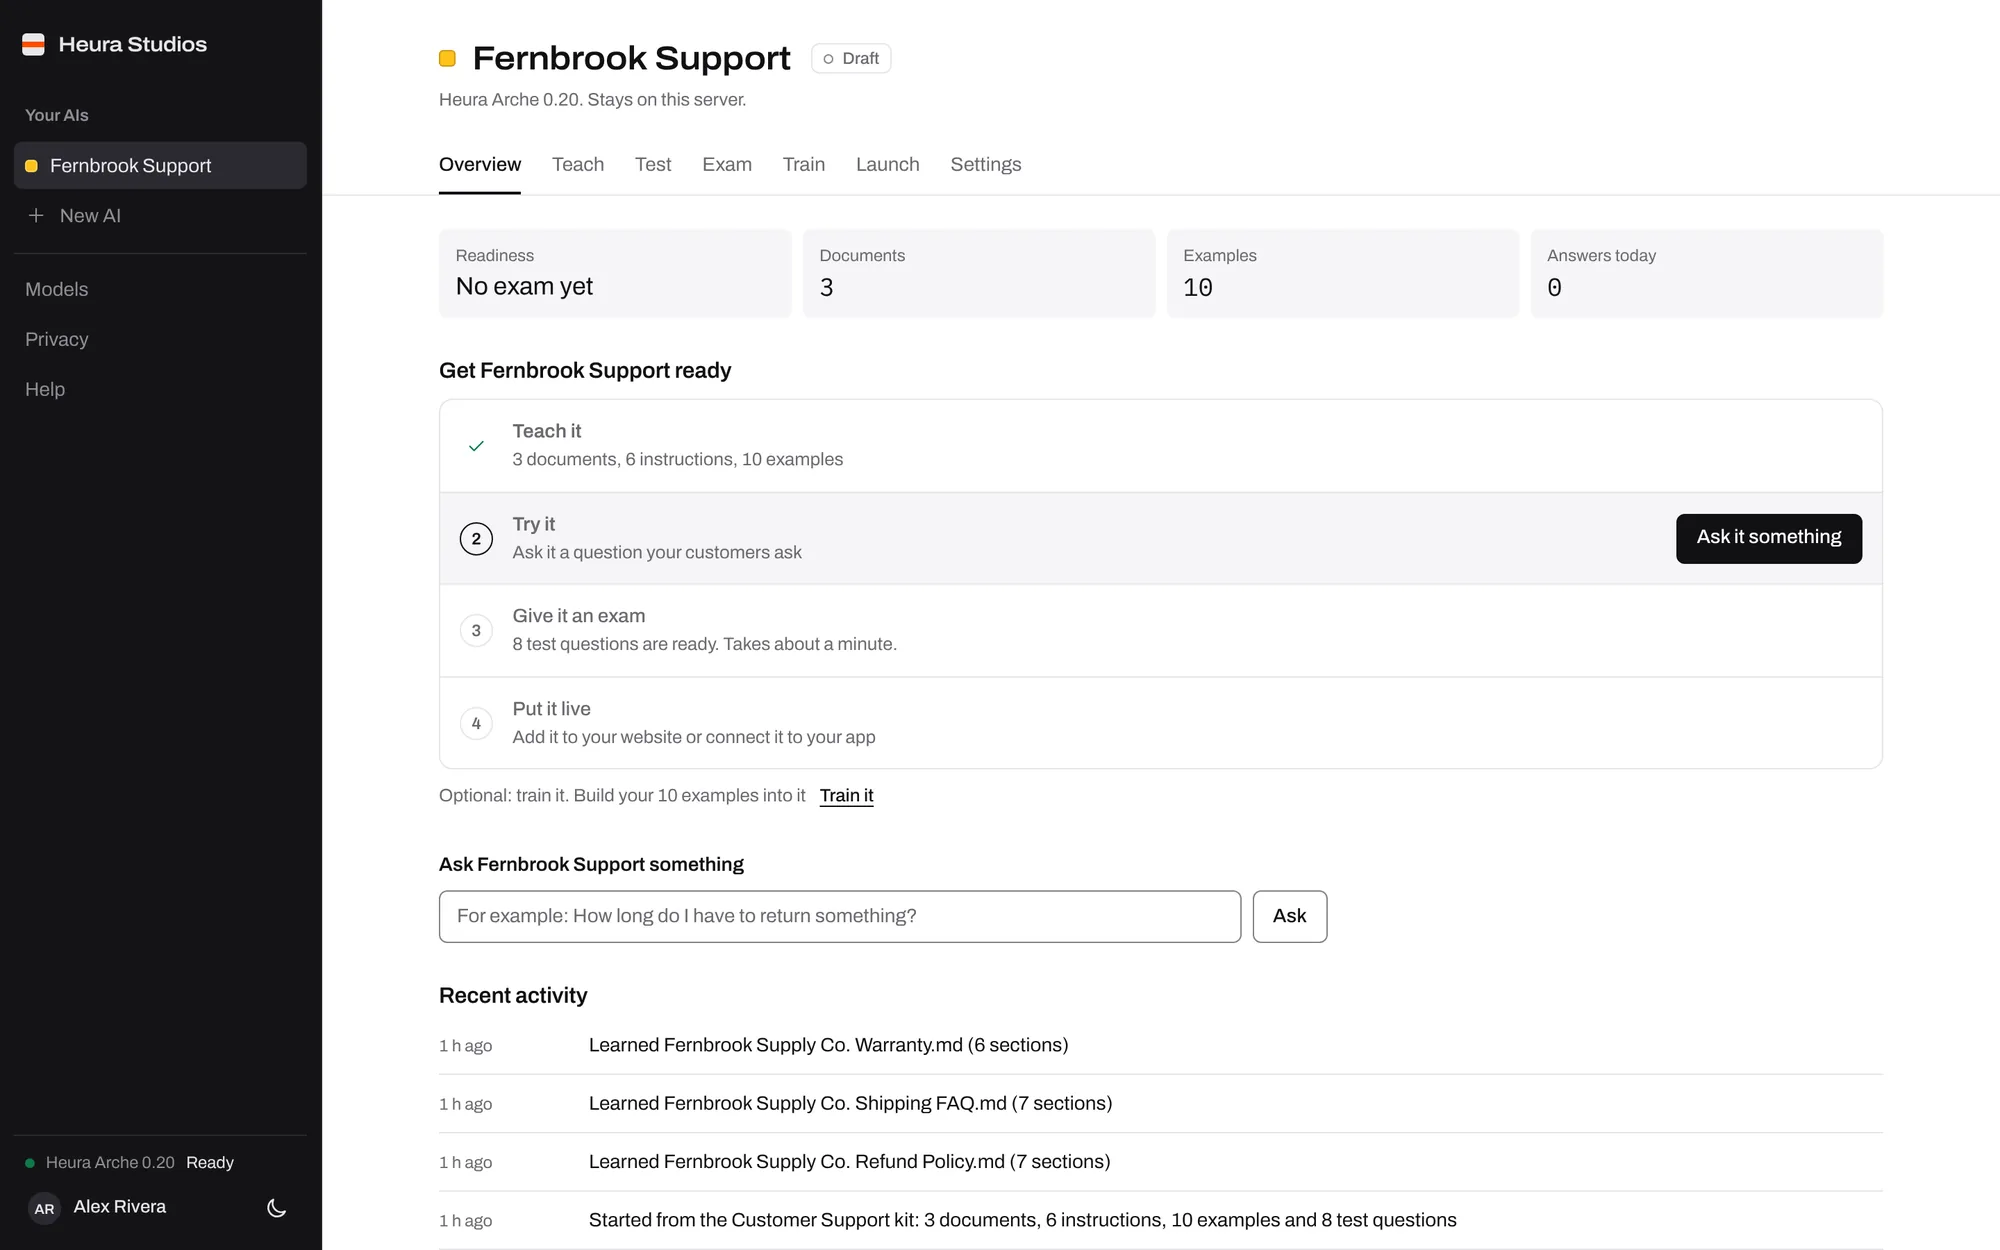Click the yellow square beside Fernbrook Support title

(x=447, y=58)
